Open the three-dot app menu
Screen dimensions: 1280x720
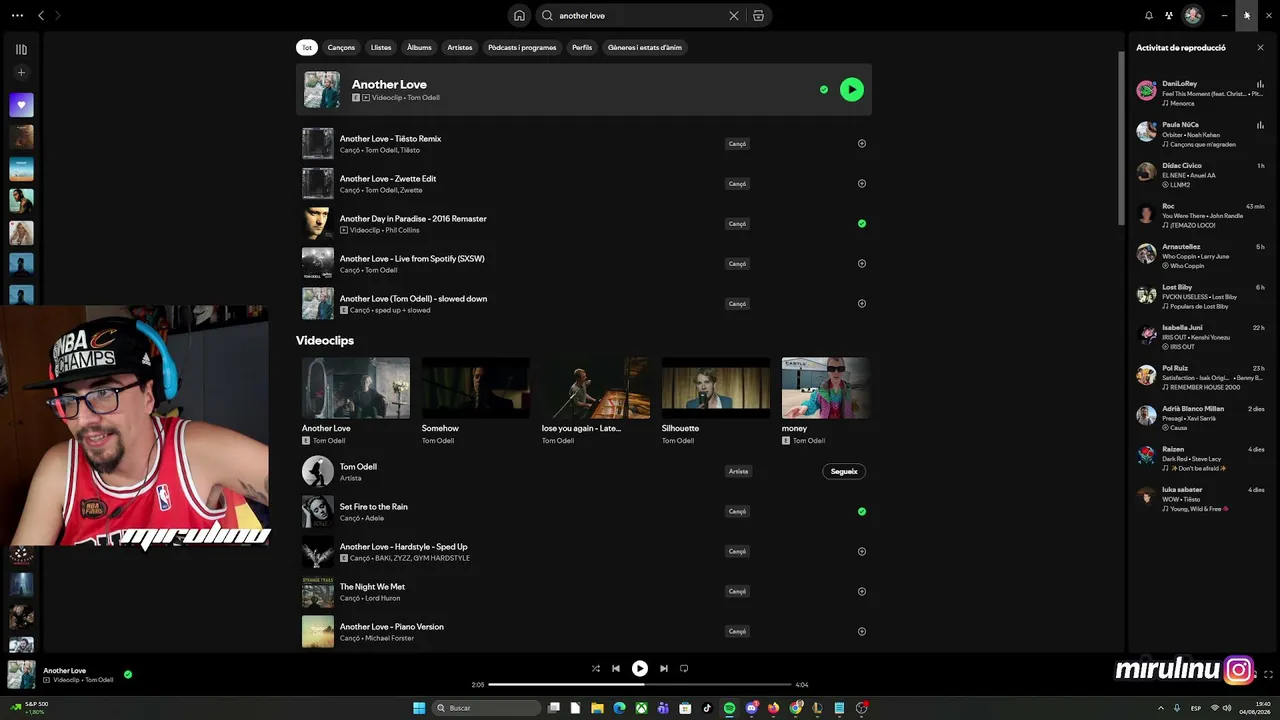click(x=17, y=16)
